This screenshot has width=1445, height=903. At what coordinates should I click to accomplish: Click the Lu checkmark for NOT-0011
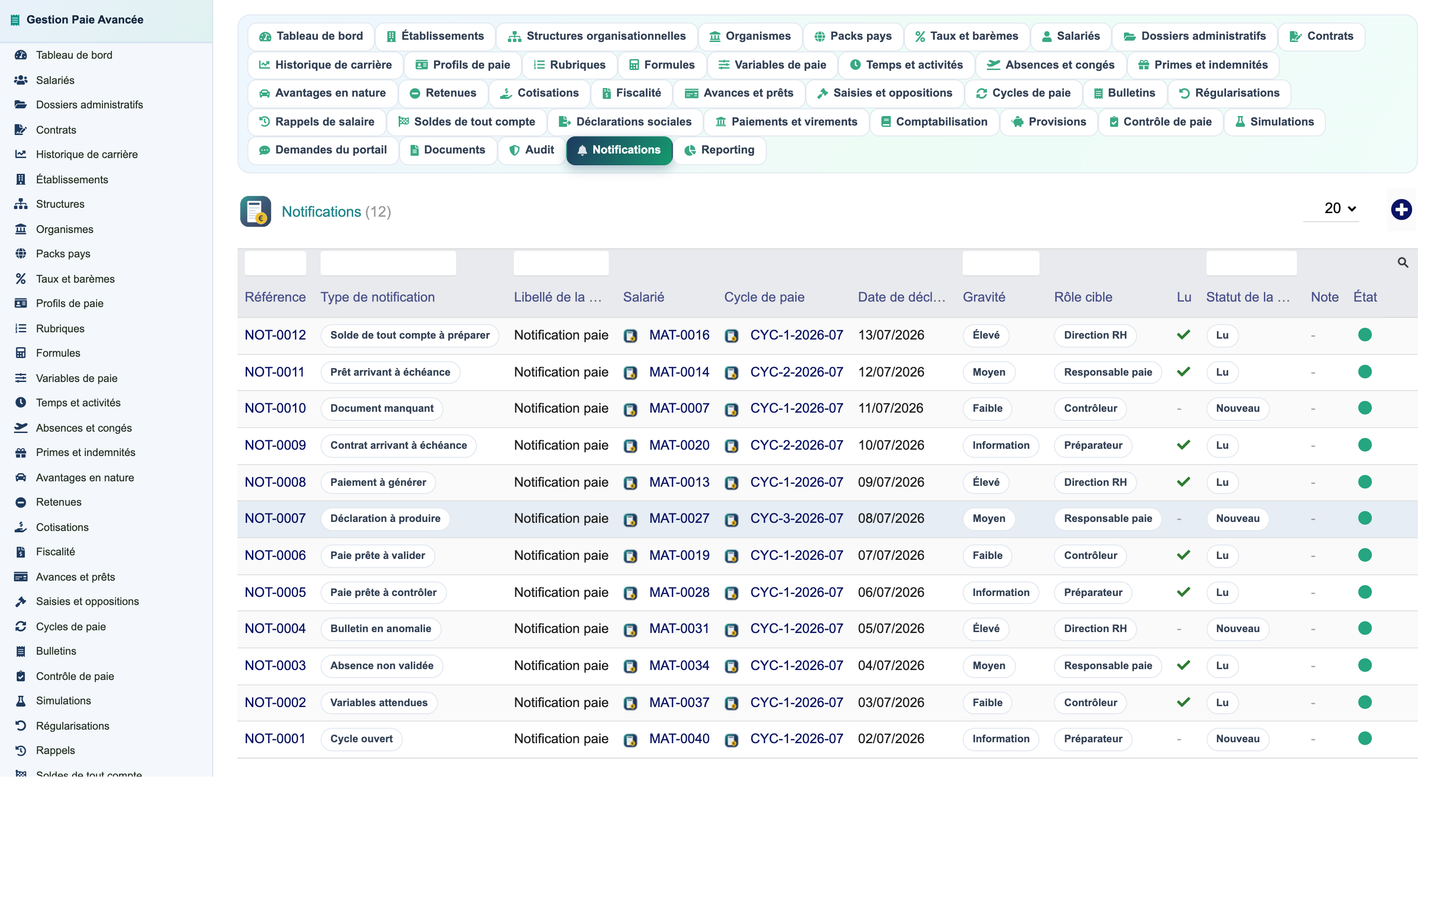(x=1183, y=372)
